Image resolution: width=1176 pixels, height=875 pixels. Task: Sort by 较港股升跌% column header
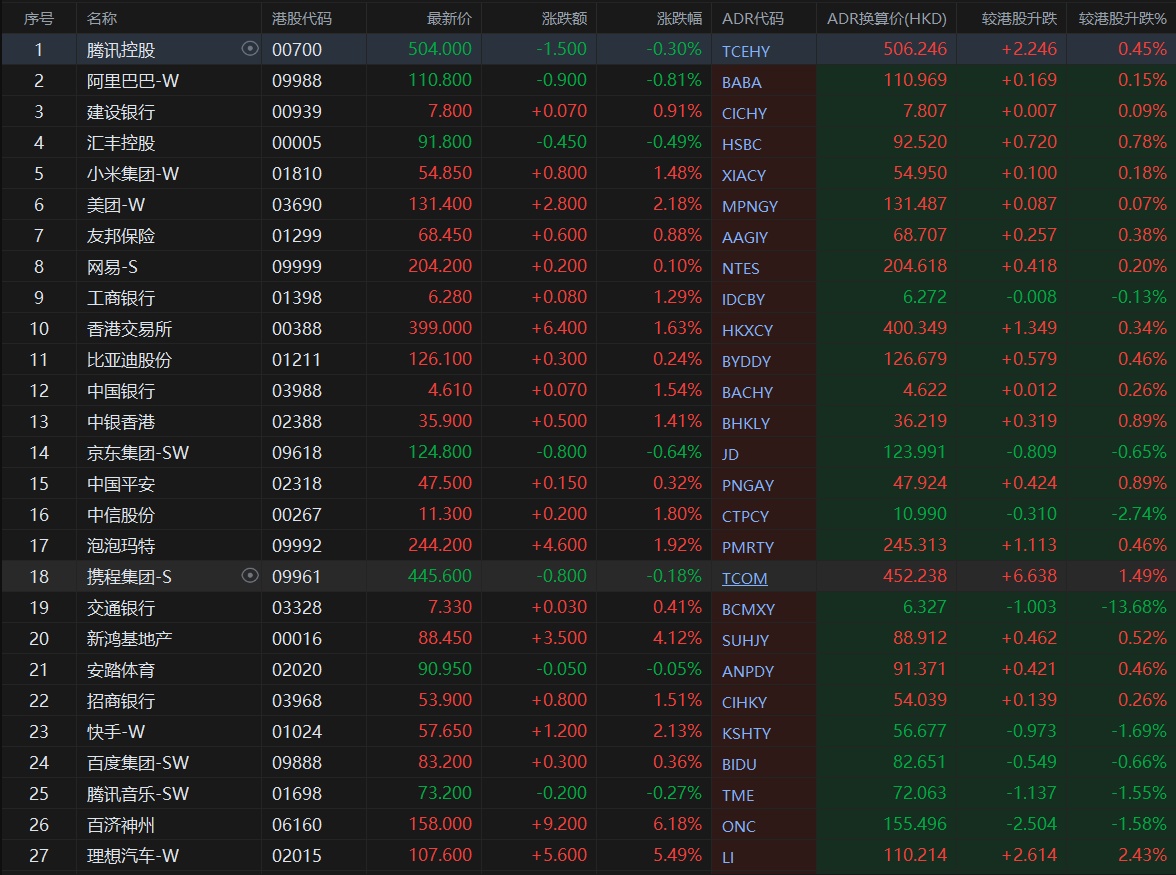coord(1122,18)
